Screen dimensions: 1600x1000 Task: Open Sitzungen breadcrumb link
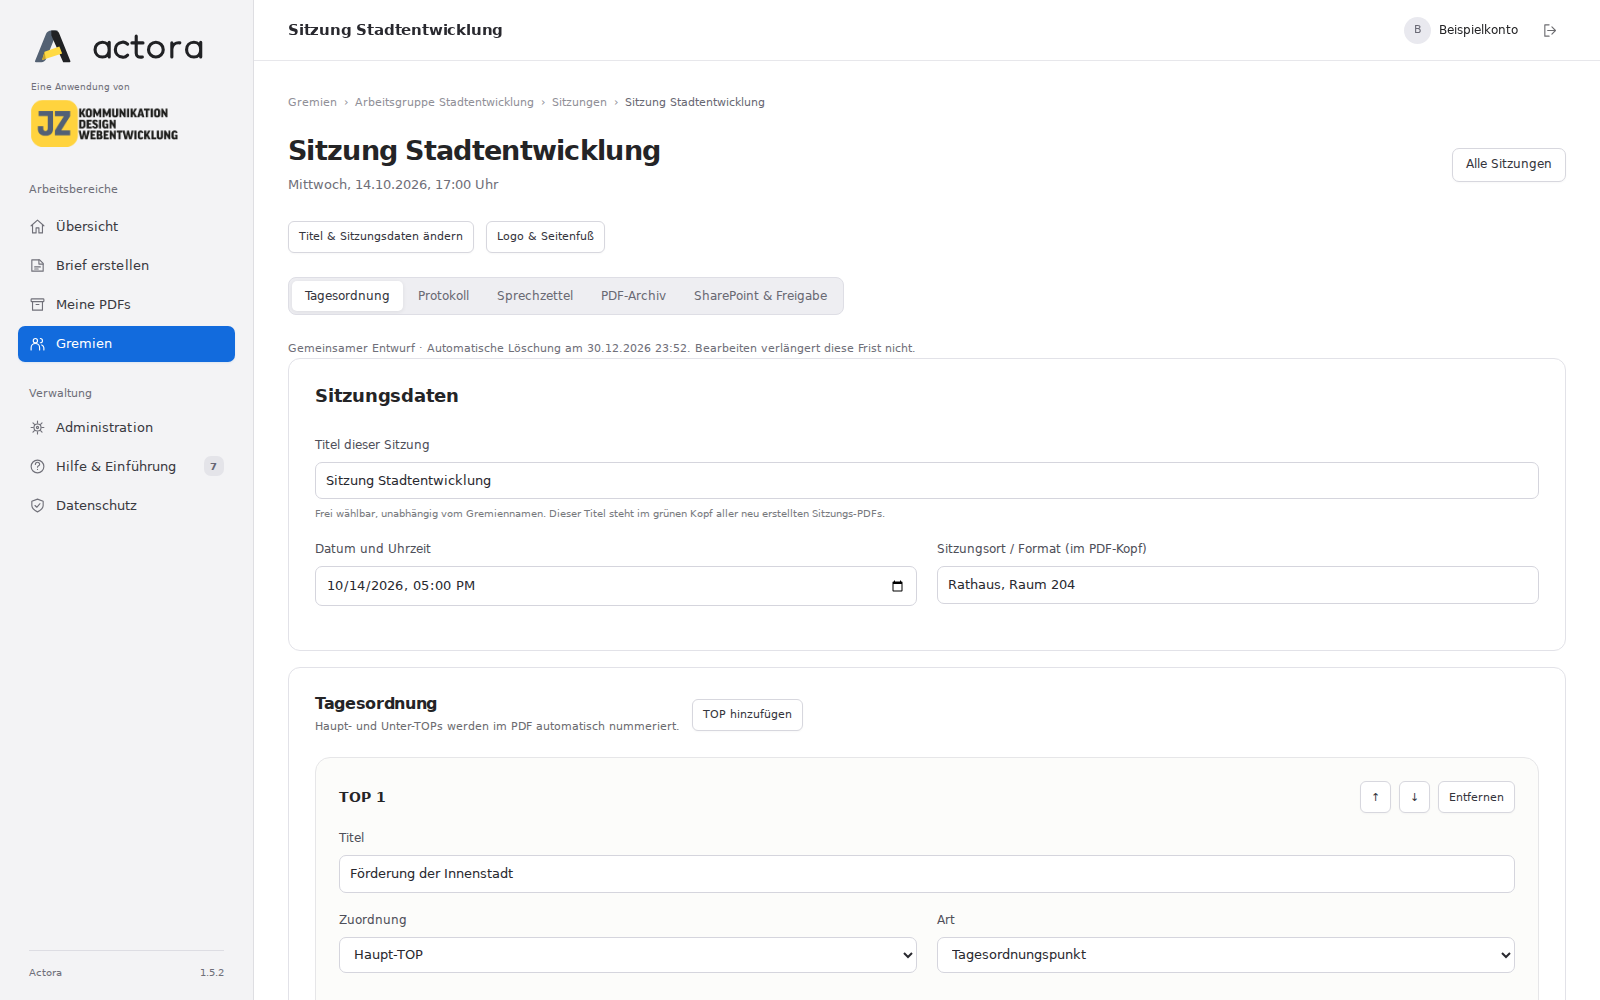coord(579,102)
